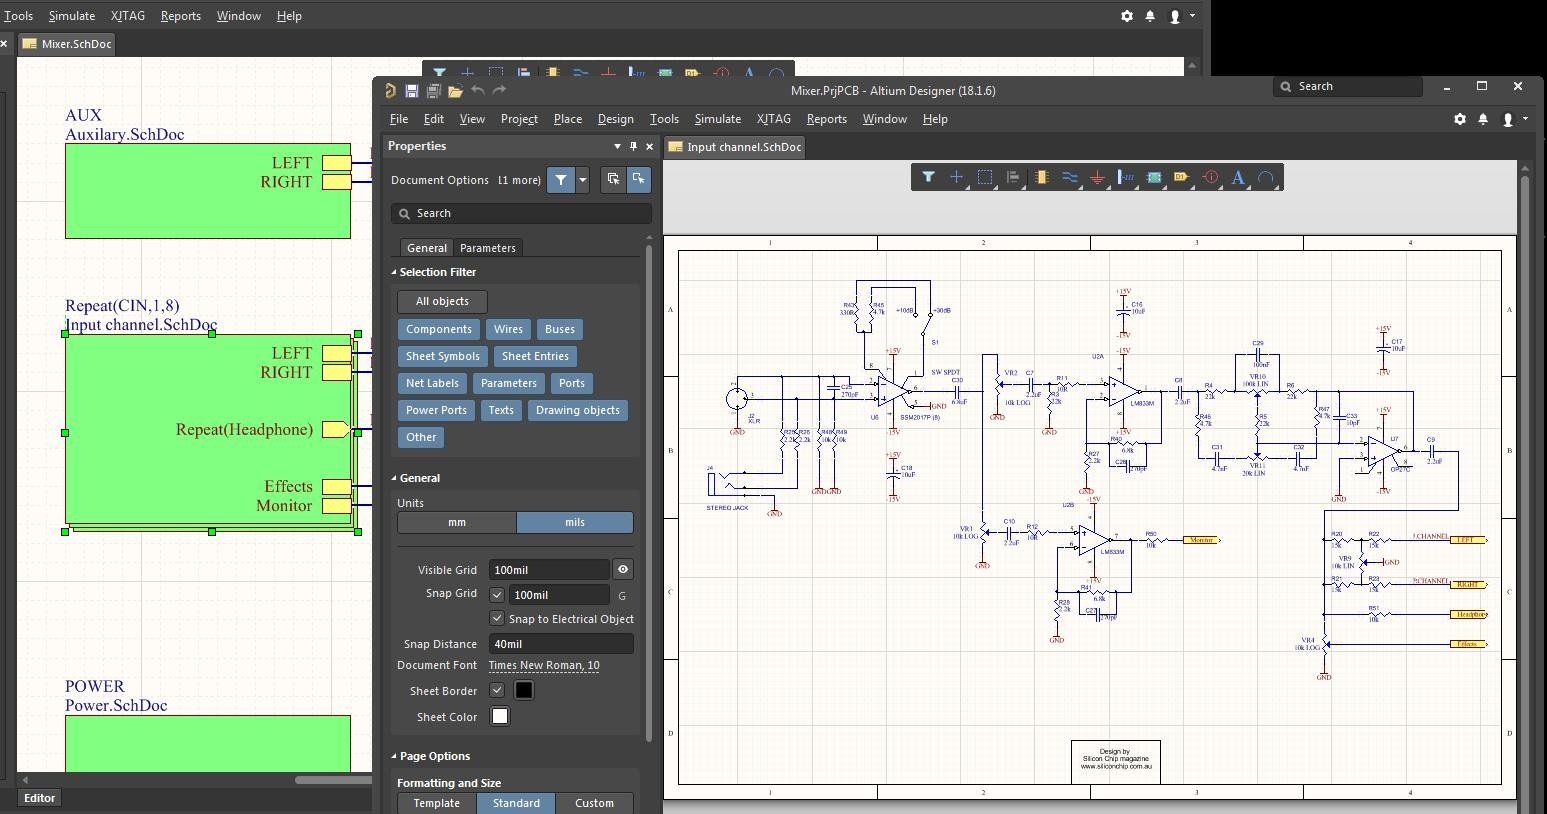The width and height of the screenshot is (1547, 814).
Task: Click the Times New Roman, 10 font link
Action: [544, 666]
